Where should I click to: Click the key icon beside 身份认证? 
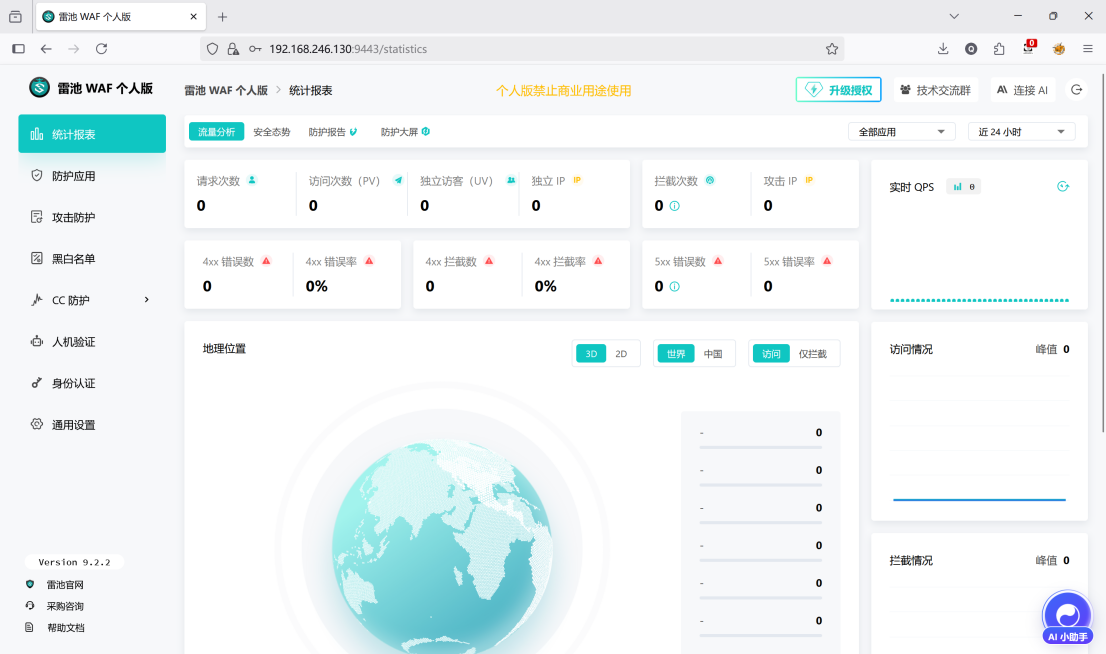point(37,382)
